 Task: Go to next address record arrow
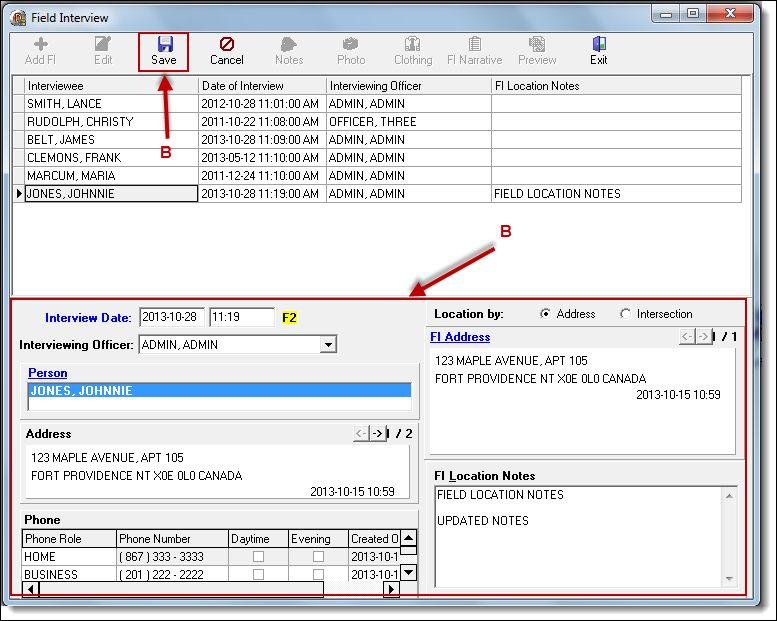click(x=377, y=433)
